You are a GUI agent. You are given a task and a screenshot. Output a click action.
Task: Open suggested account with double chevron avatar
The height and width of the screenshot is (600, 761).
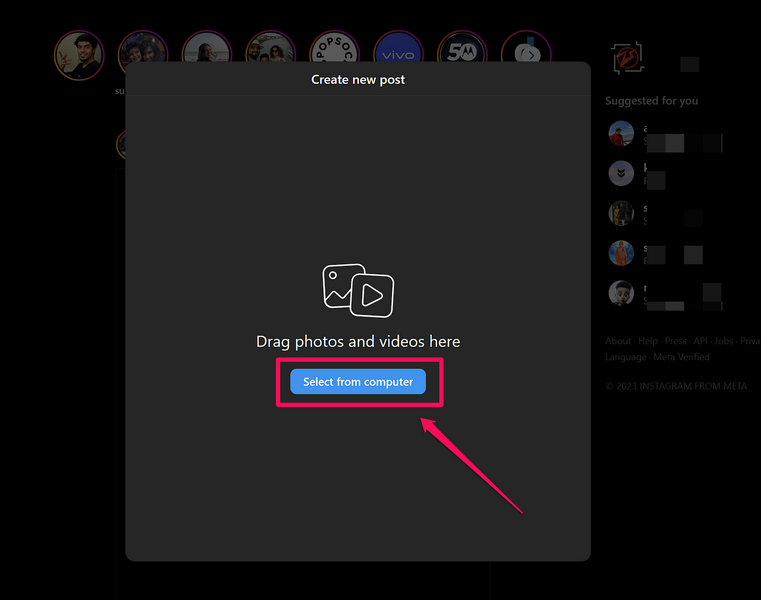[x=621, y=173]
